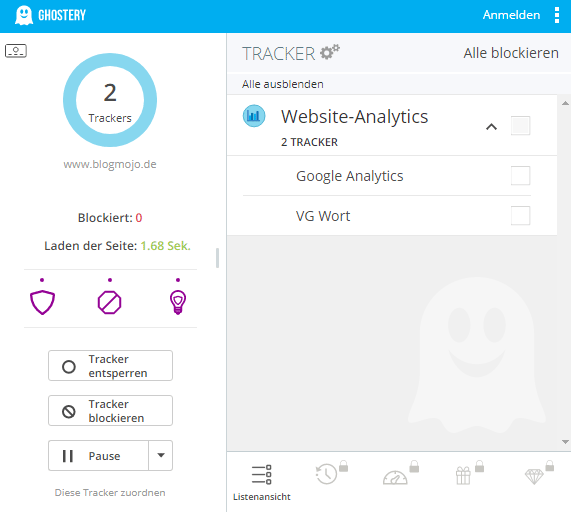Click Anmelden to sign in
The height and width of the screenshot is (513, 571).
coord(511,15)
